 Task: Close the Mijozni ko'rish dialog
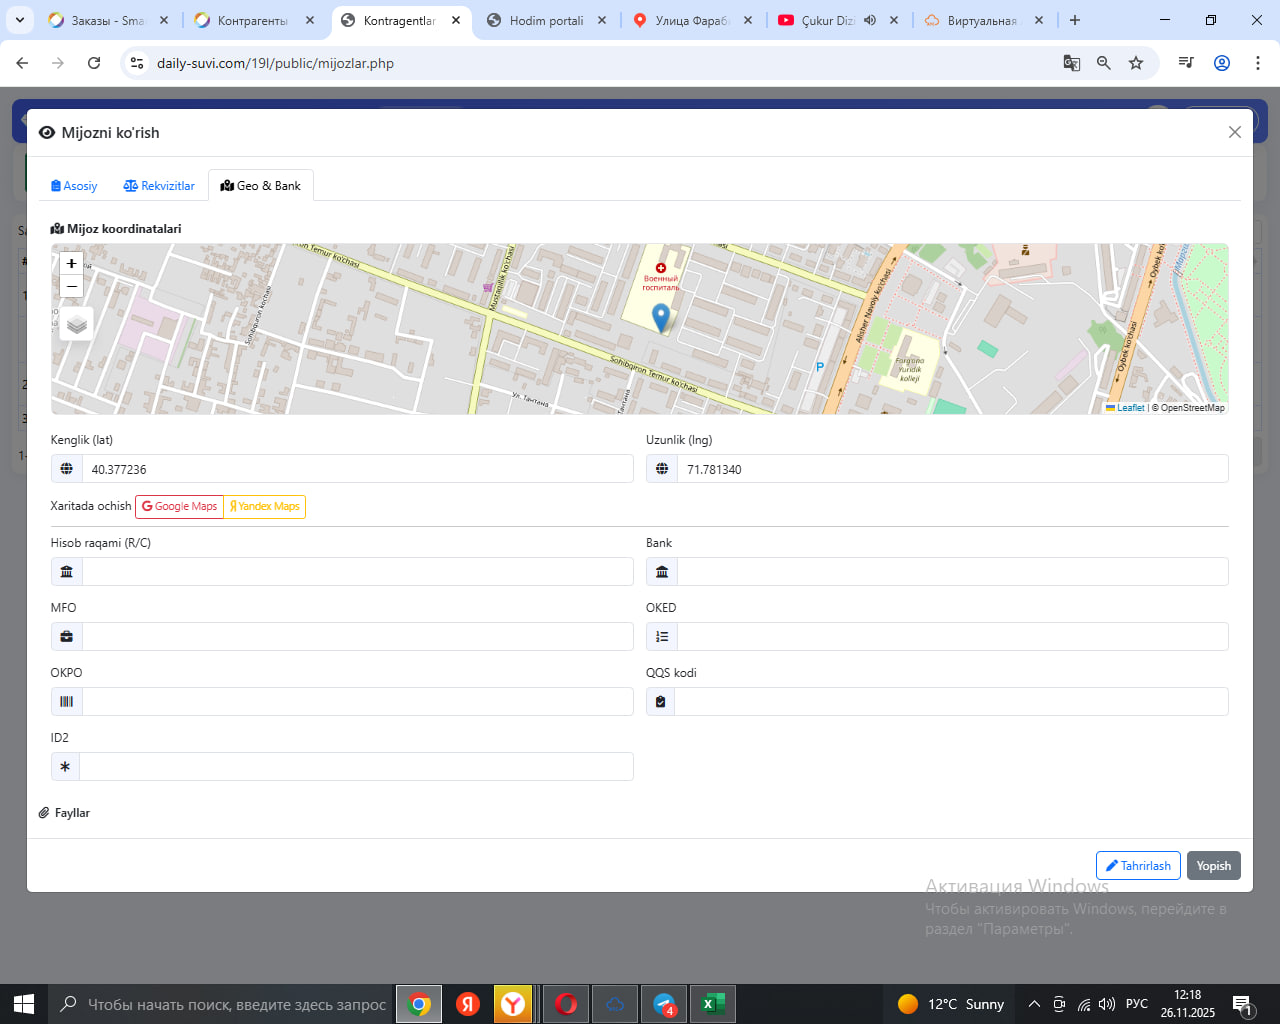[x=1234, y=132]
